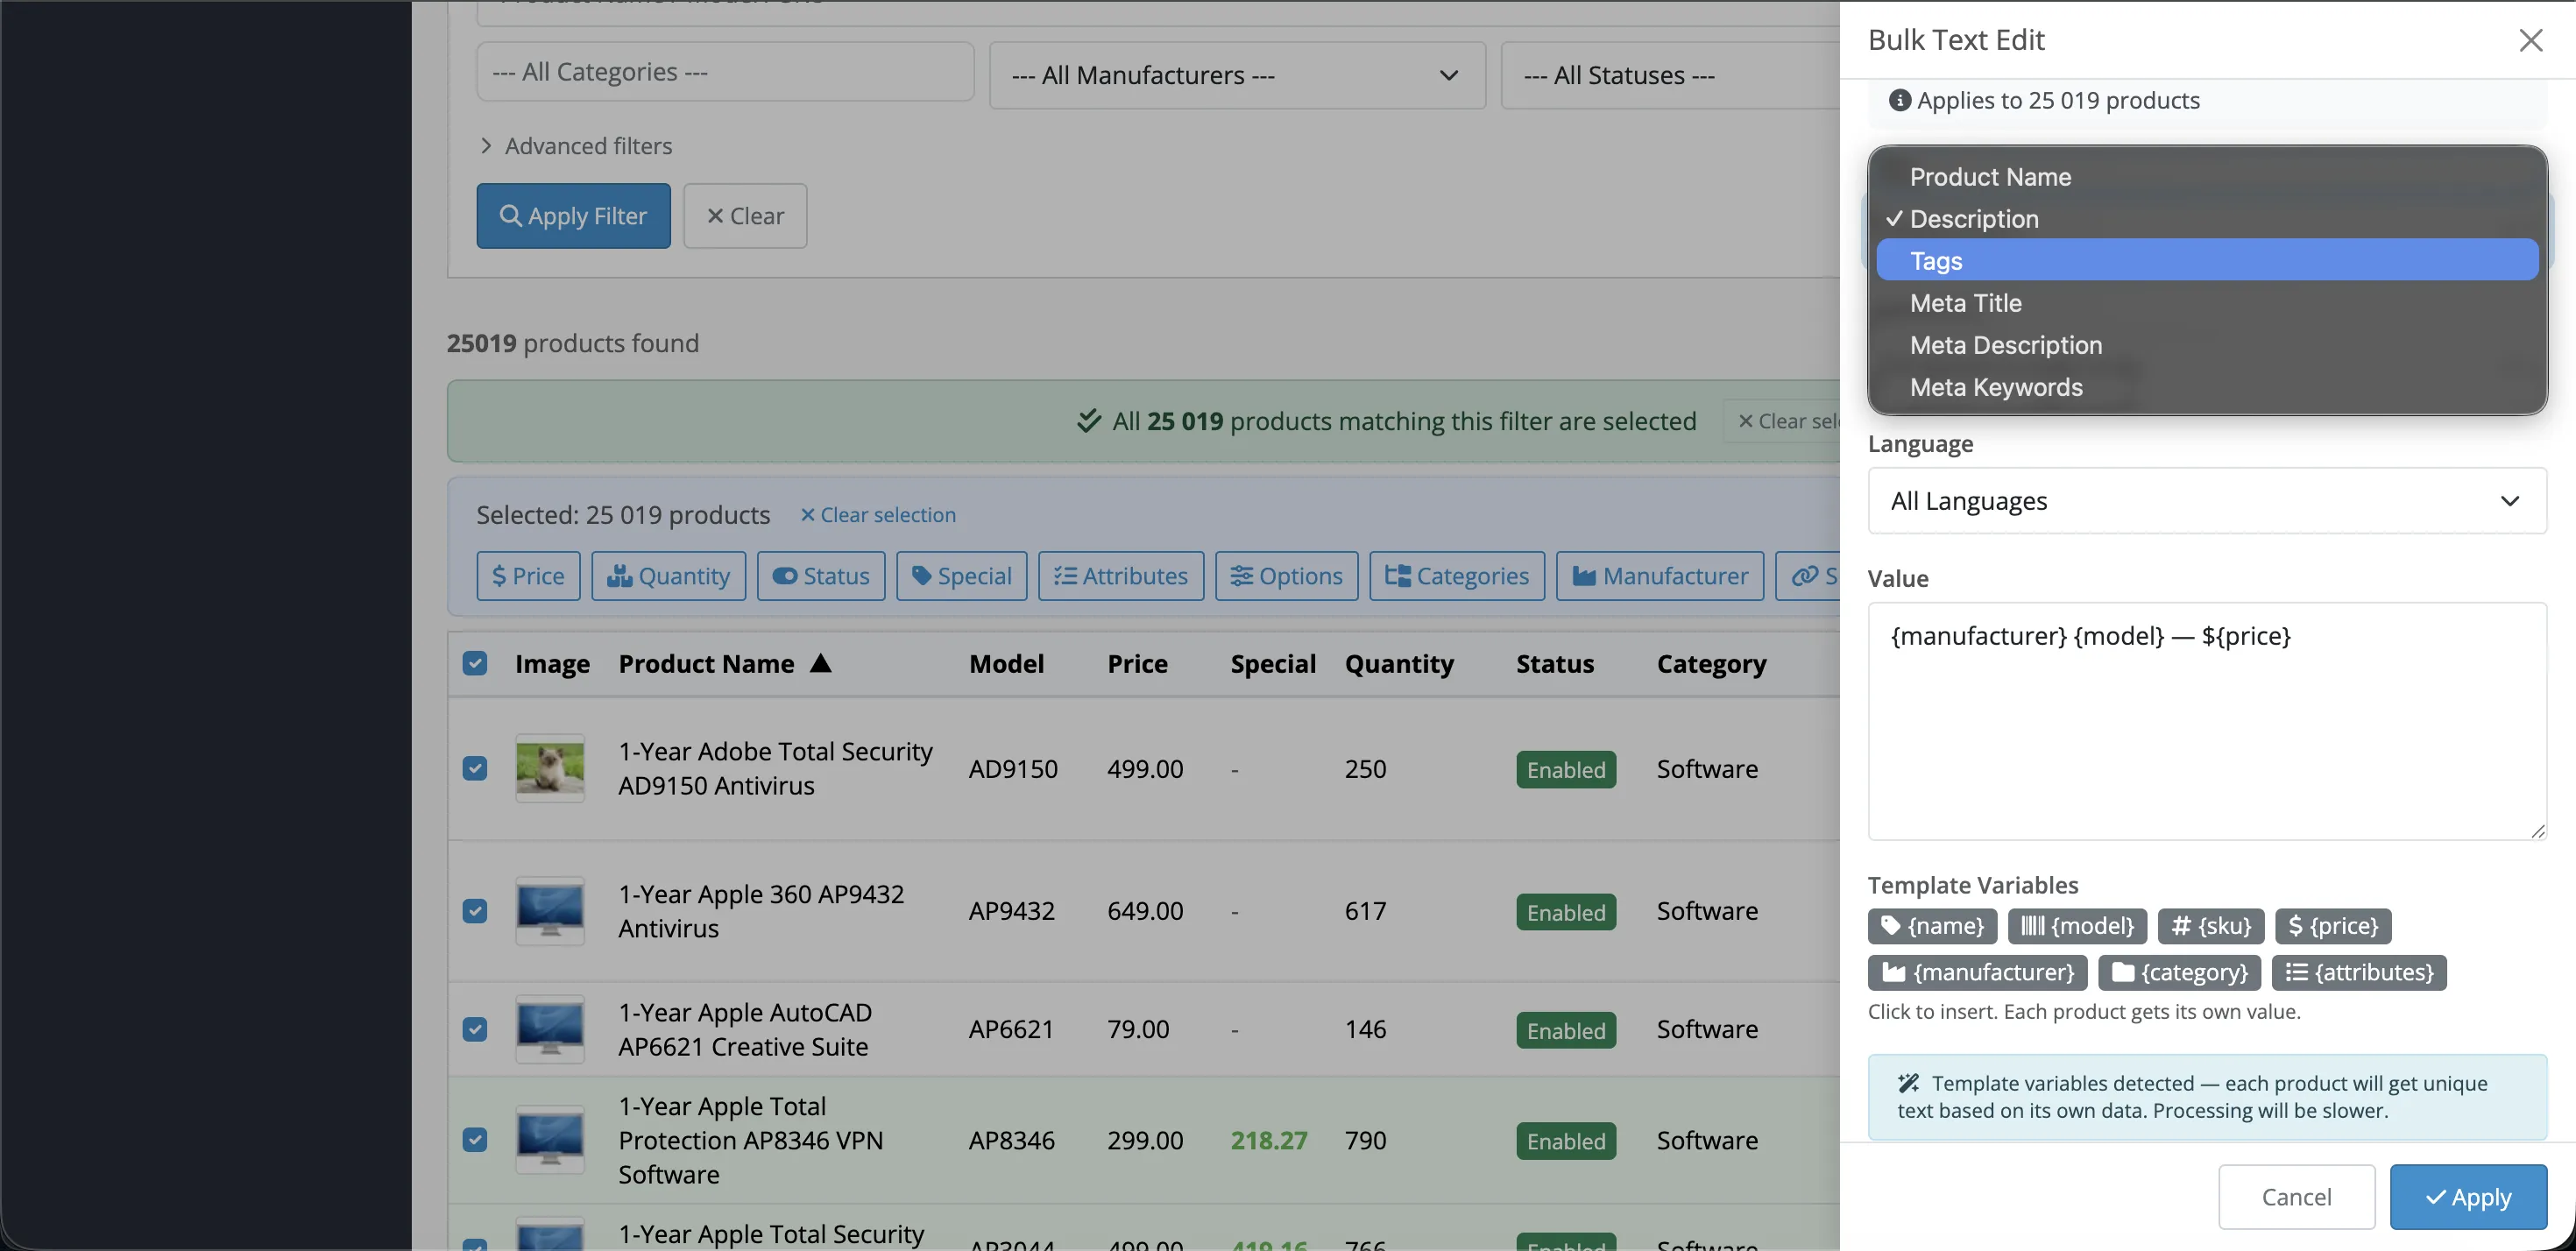Open the All Languages dropdown
The width and height of the screenshot is (2576, 1251).
2207,501
